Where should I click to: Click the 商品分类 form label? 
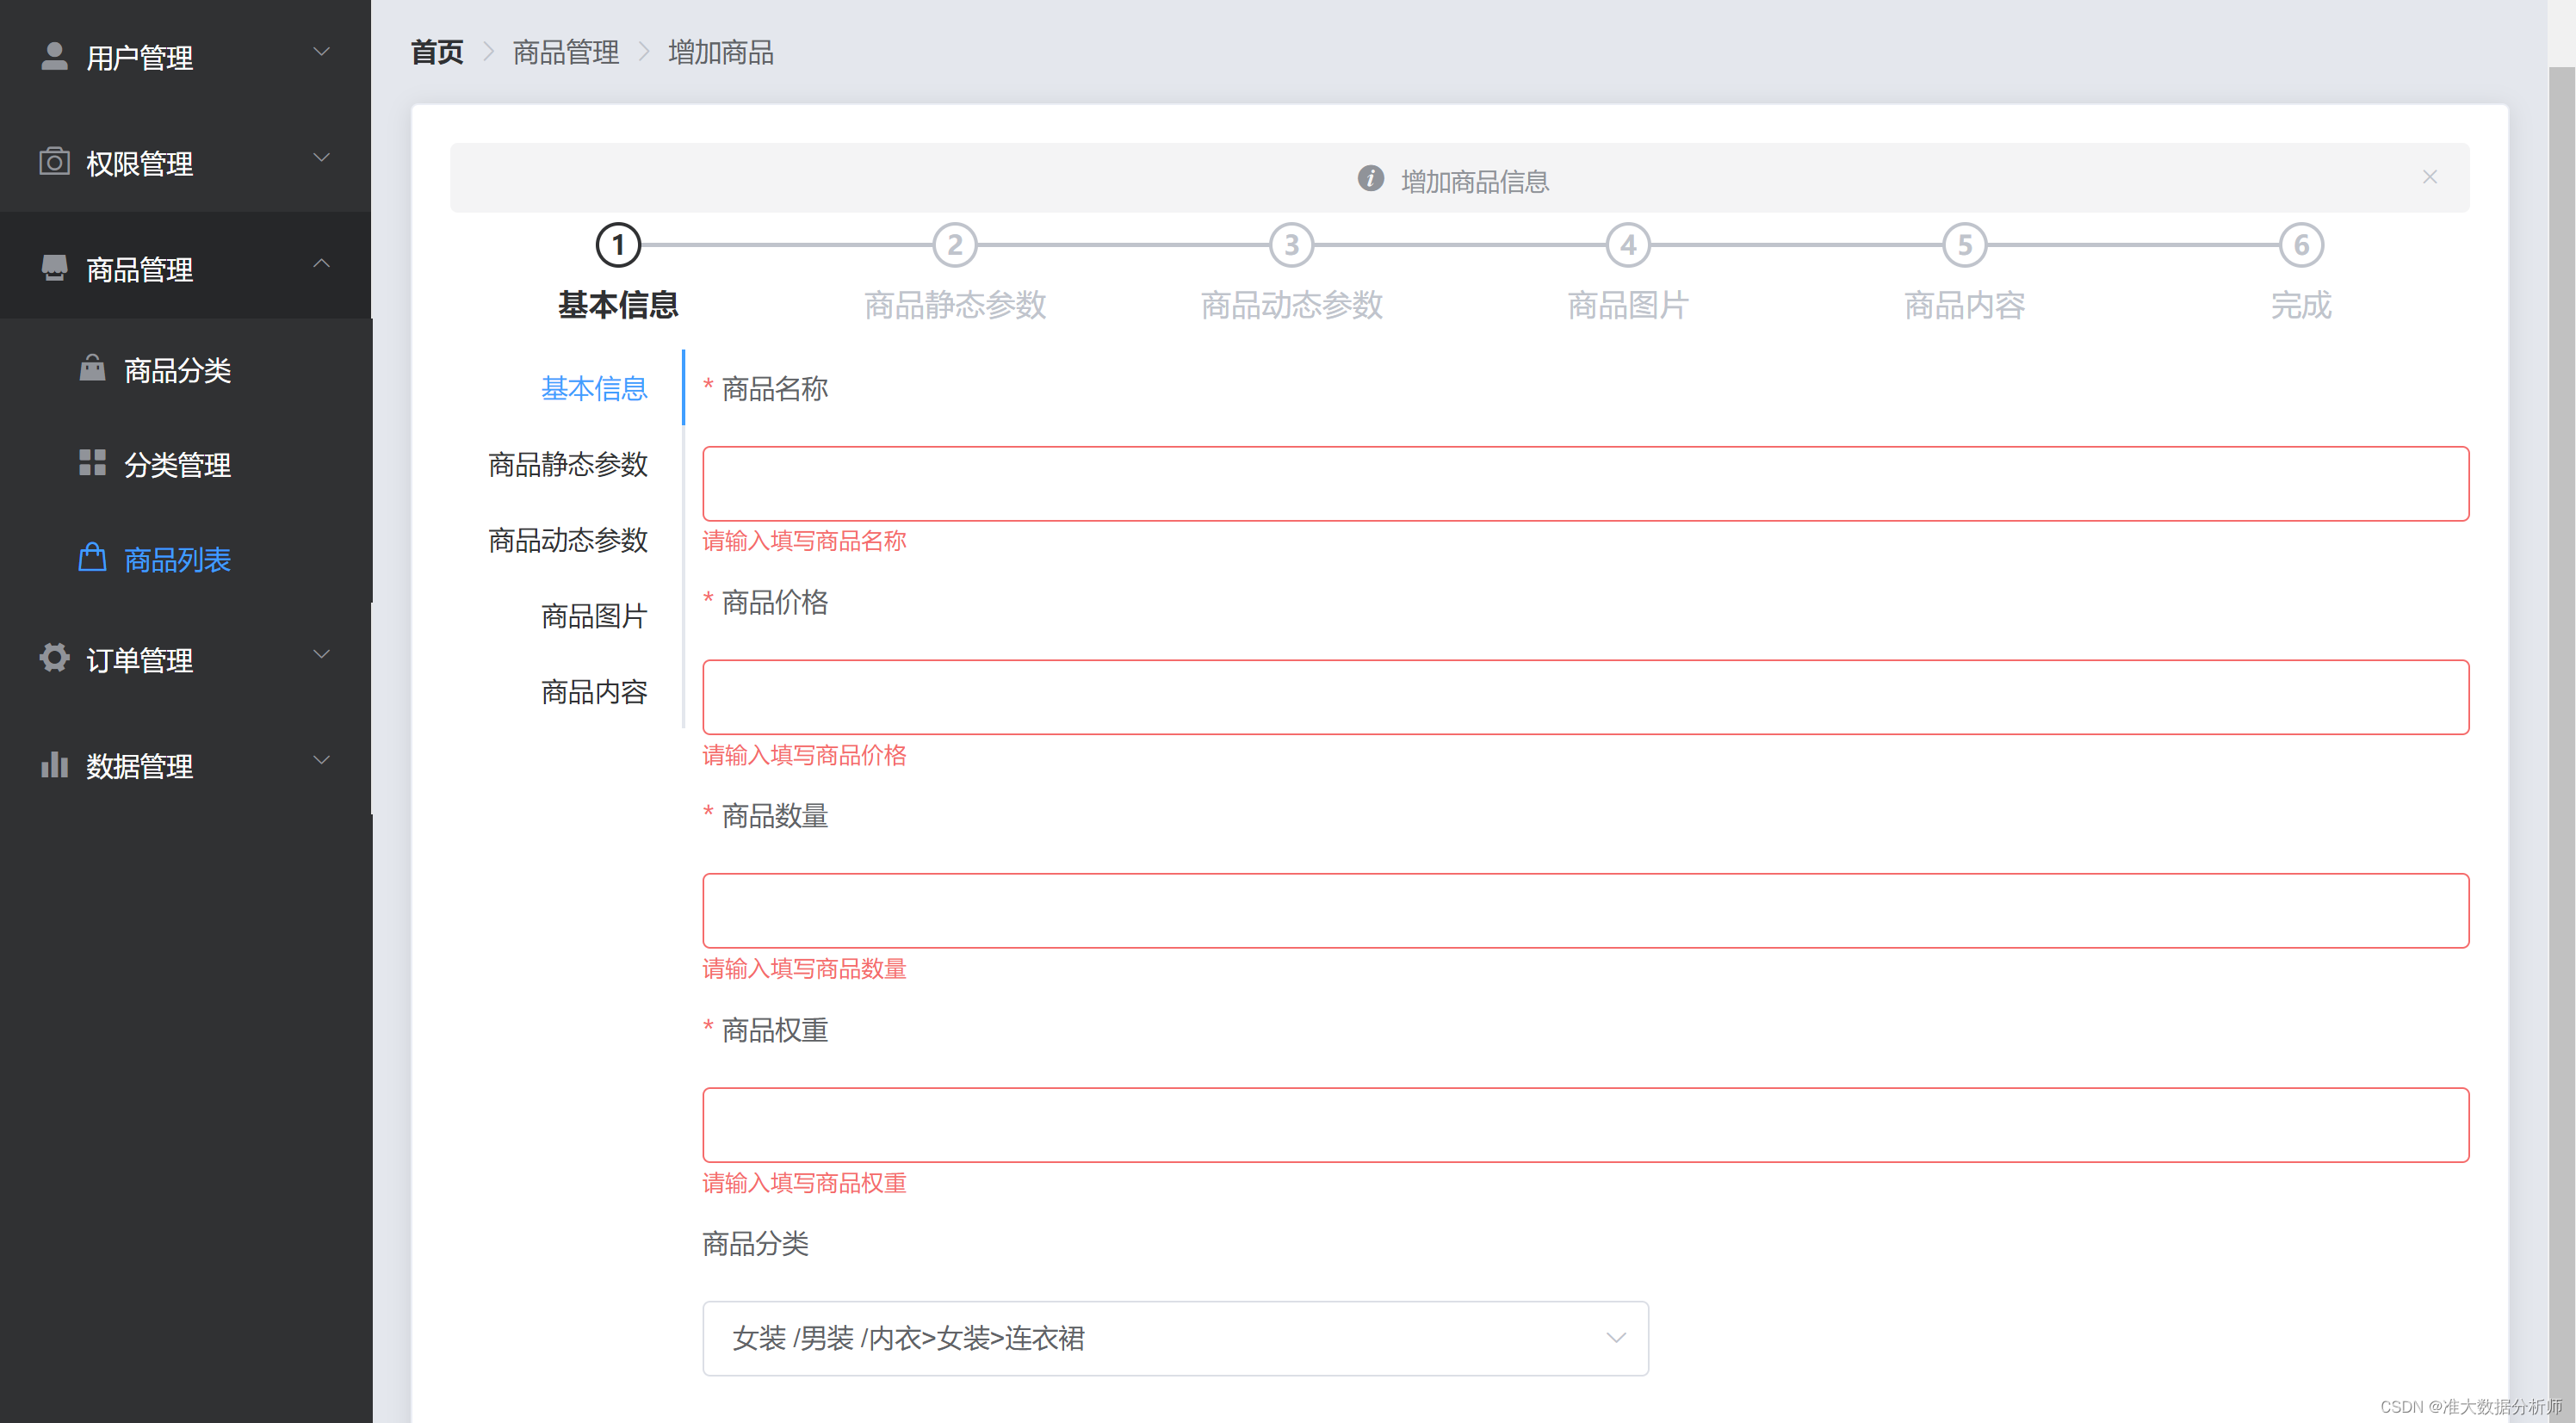point(755,1243)
